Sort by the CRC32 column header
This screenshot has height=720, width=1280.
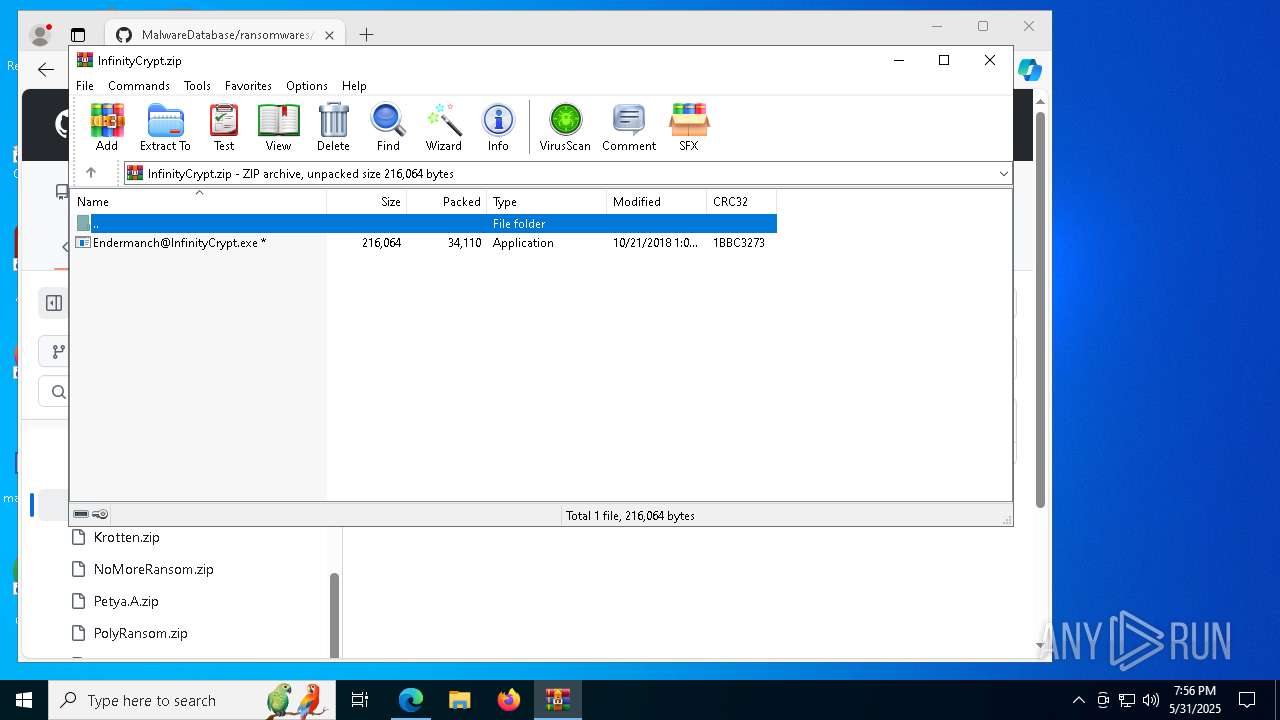pos(742,202)
